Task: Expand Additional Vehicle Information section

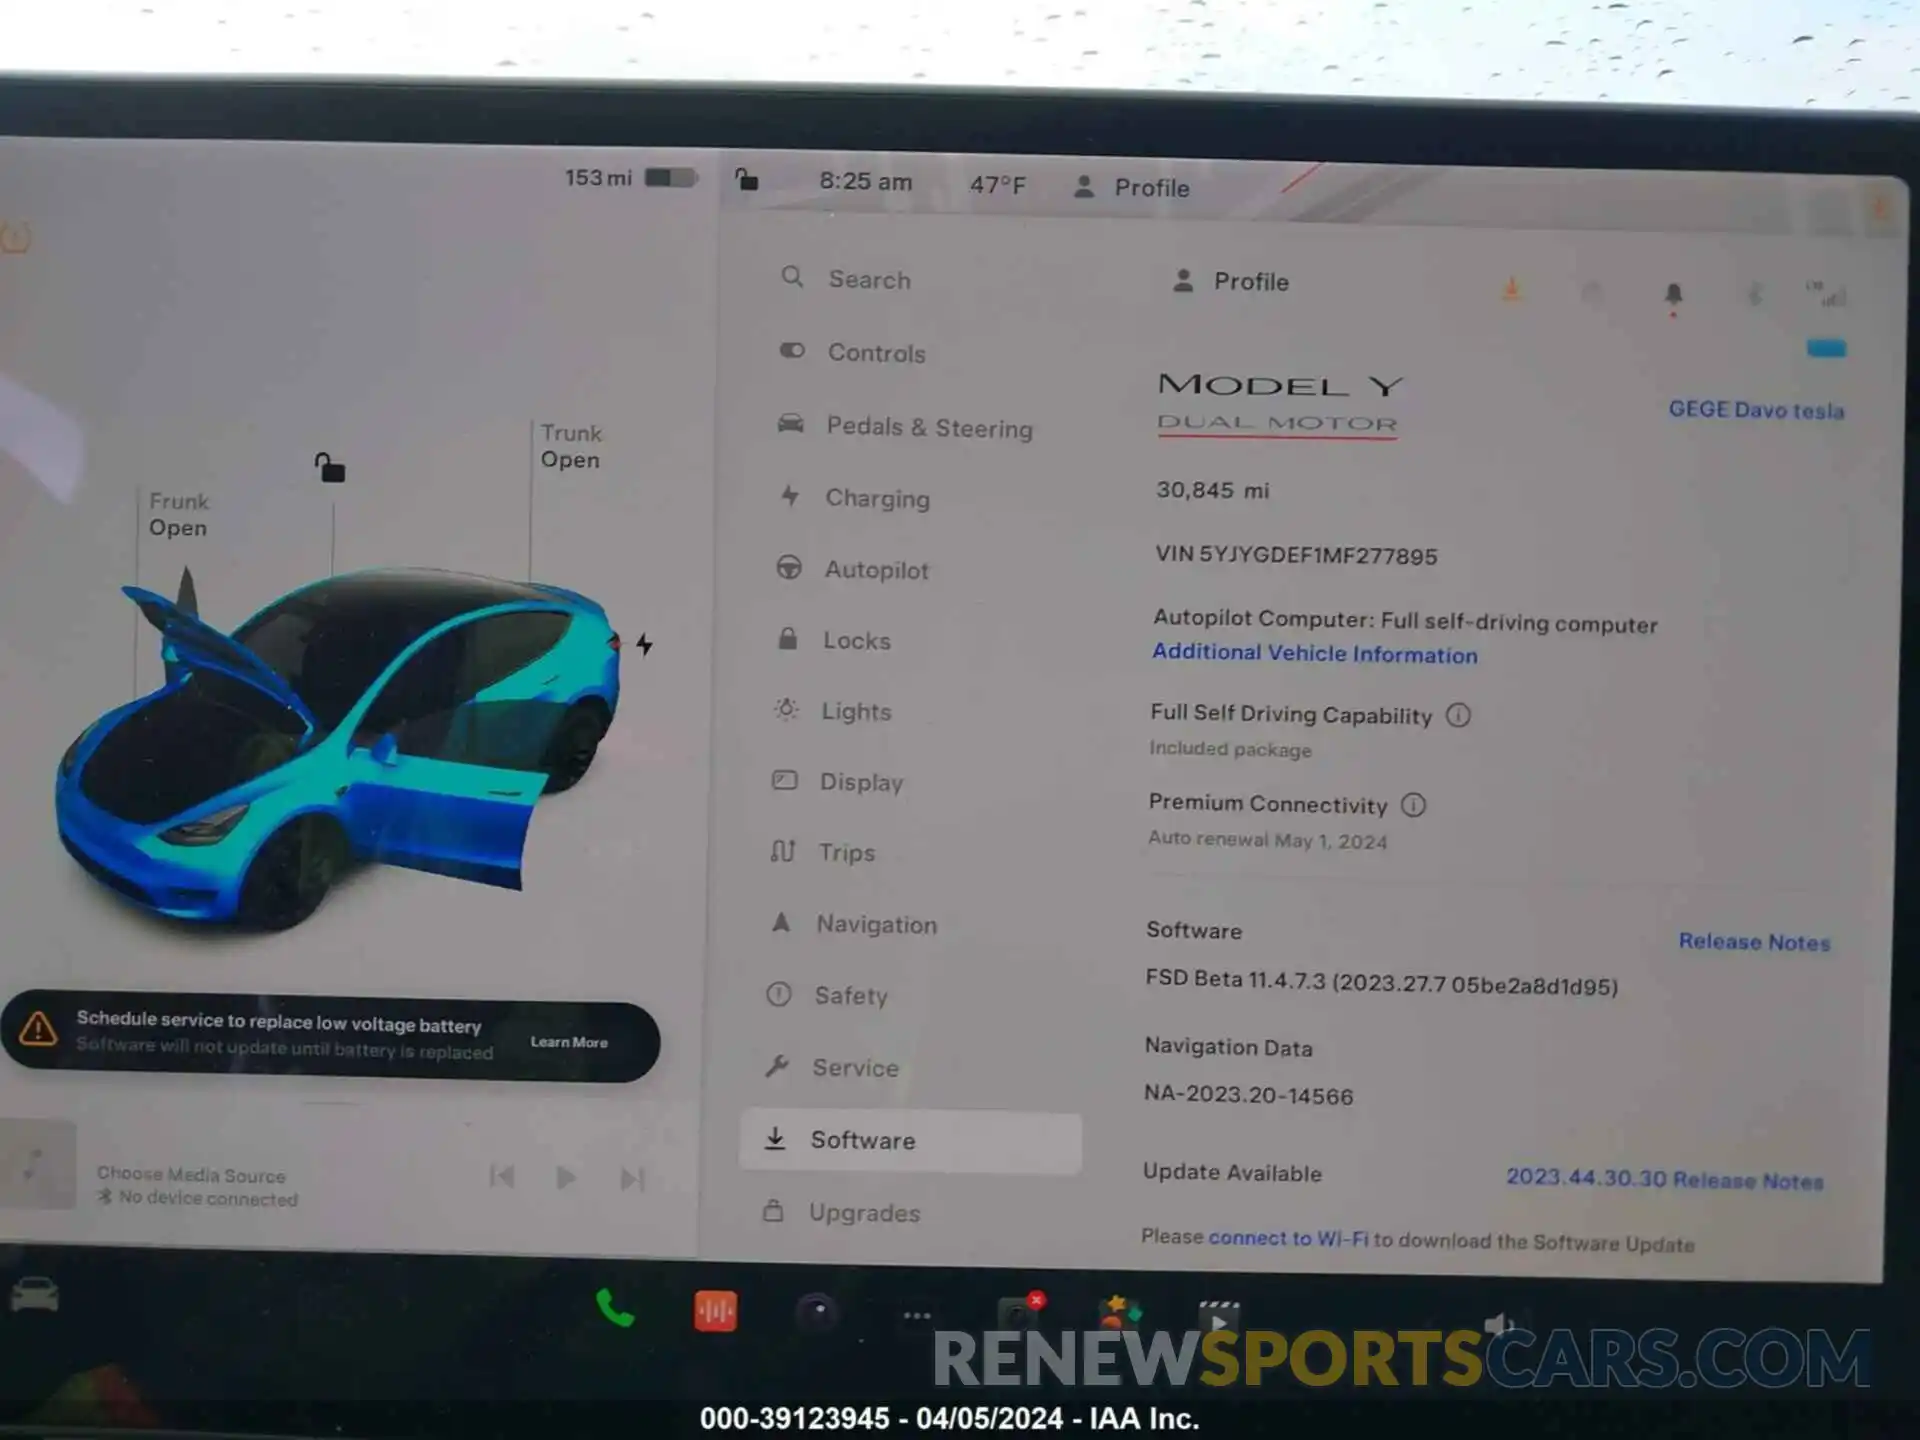Action: click(1314, 655)
